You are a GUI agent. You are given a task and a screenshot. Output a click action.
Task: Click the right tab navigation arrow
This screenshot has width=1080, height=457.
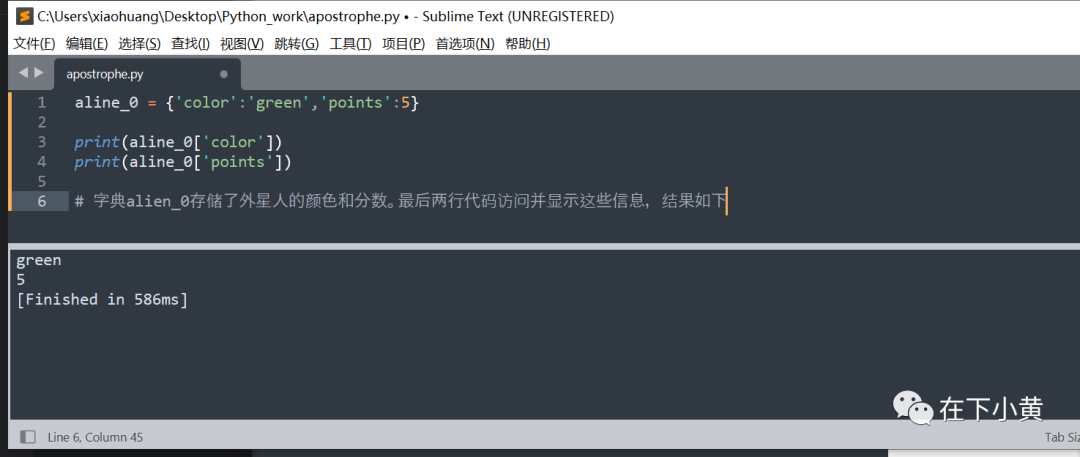[39, 72]
